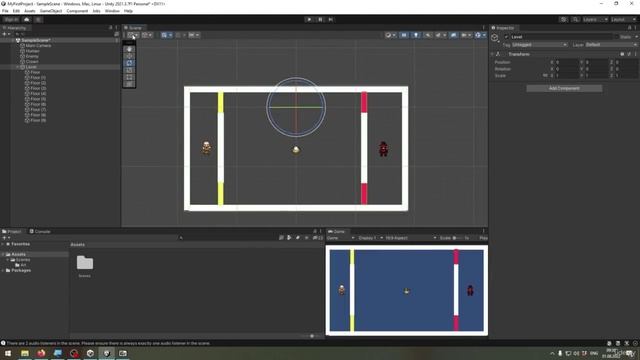Toggle scene grid visibility button
The height and width of the screenshot is (360, 640).
[x=166, y=35]
